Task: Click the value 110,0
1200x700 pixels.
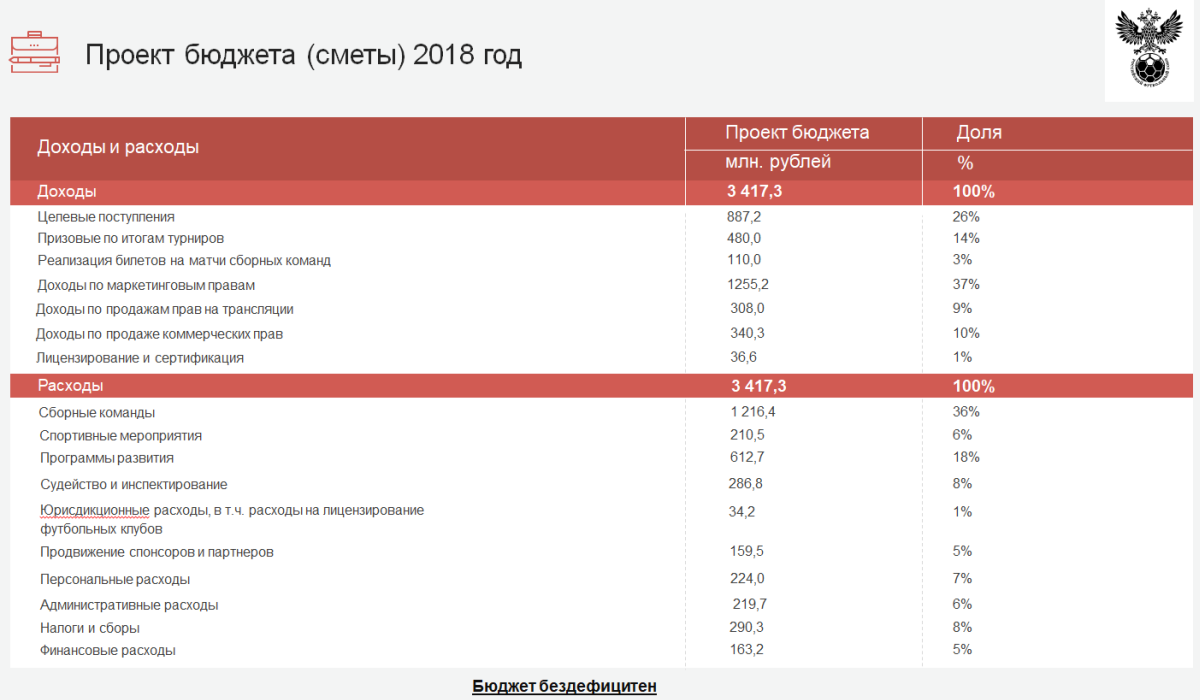Action: [744, 260]
